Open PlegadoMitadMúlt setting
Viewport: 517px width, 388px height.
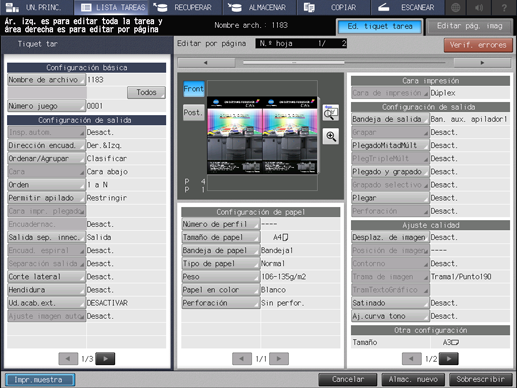pos(390,145)
